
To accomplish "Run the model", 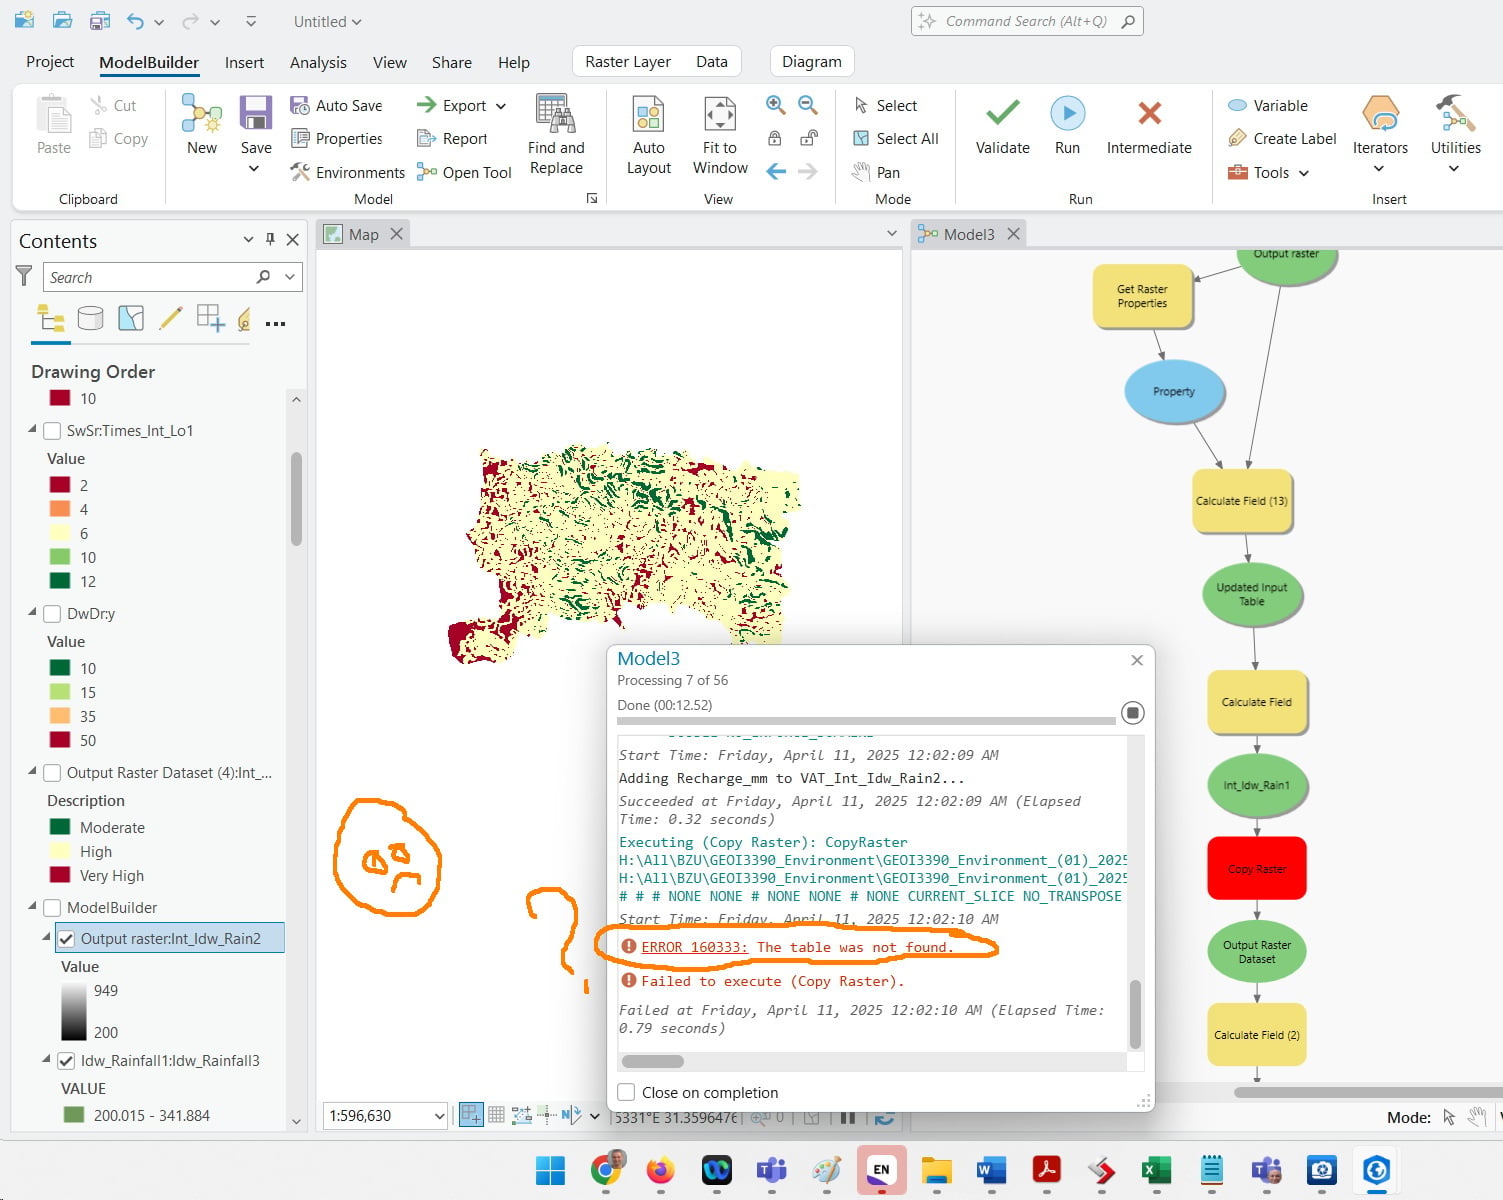I will click(1067, 125).
